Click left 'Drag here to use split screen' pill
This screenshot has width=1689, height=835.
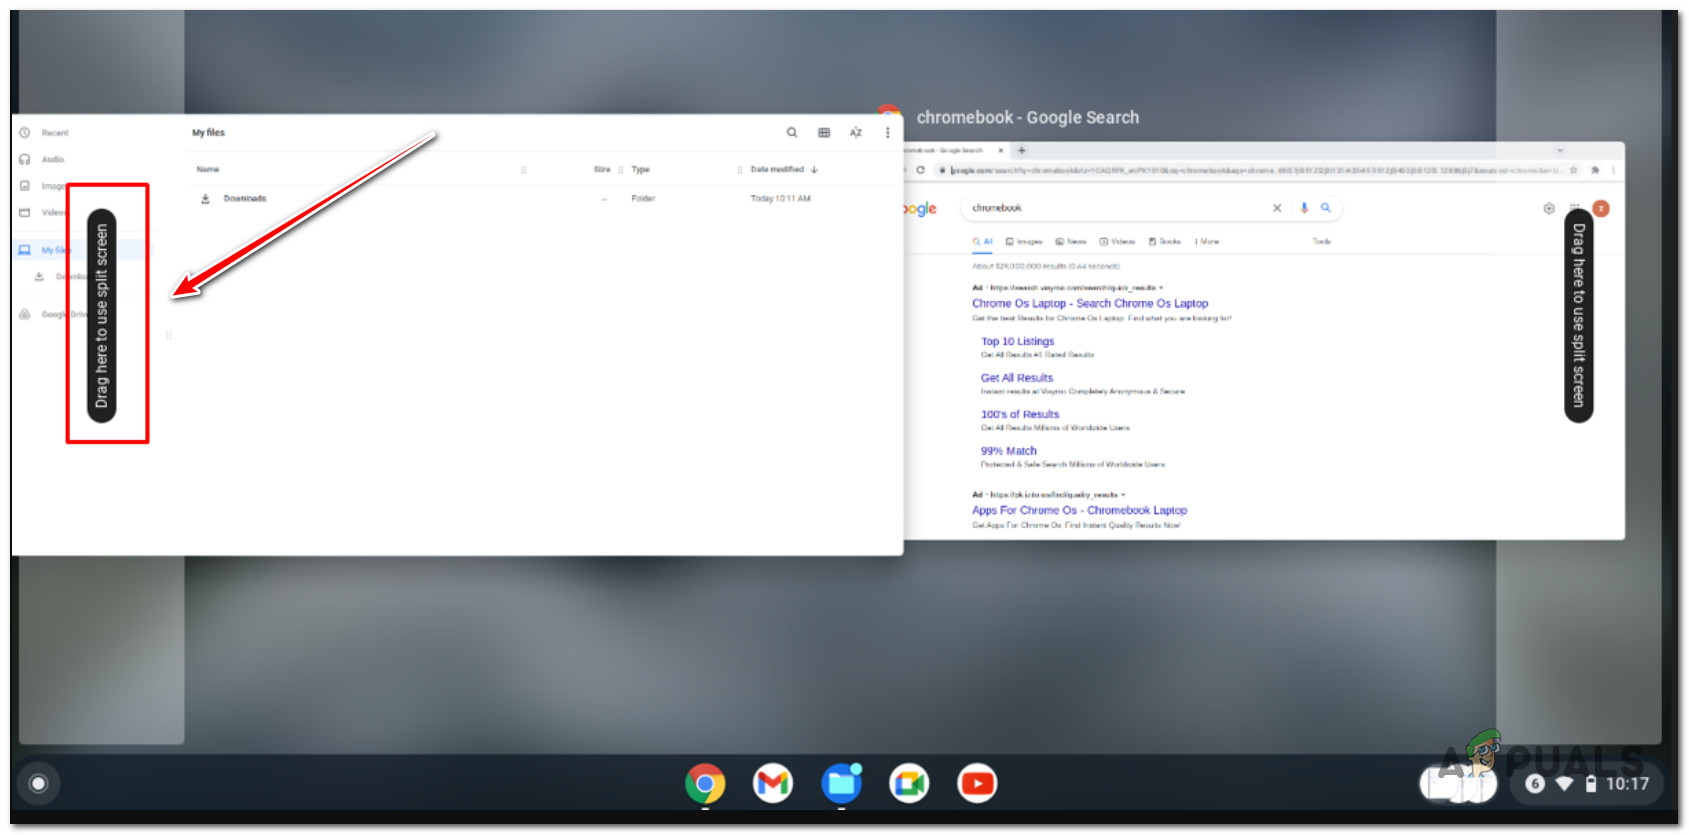102,315
